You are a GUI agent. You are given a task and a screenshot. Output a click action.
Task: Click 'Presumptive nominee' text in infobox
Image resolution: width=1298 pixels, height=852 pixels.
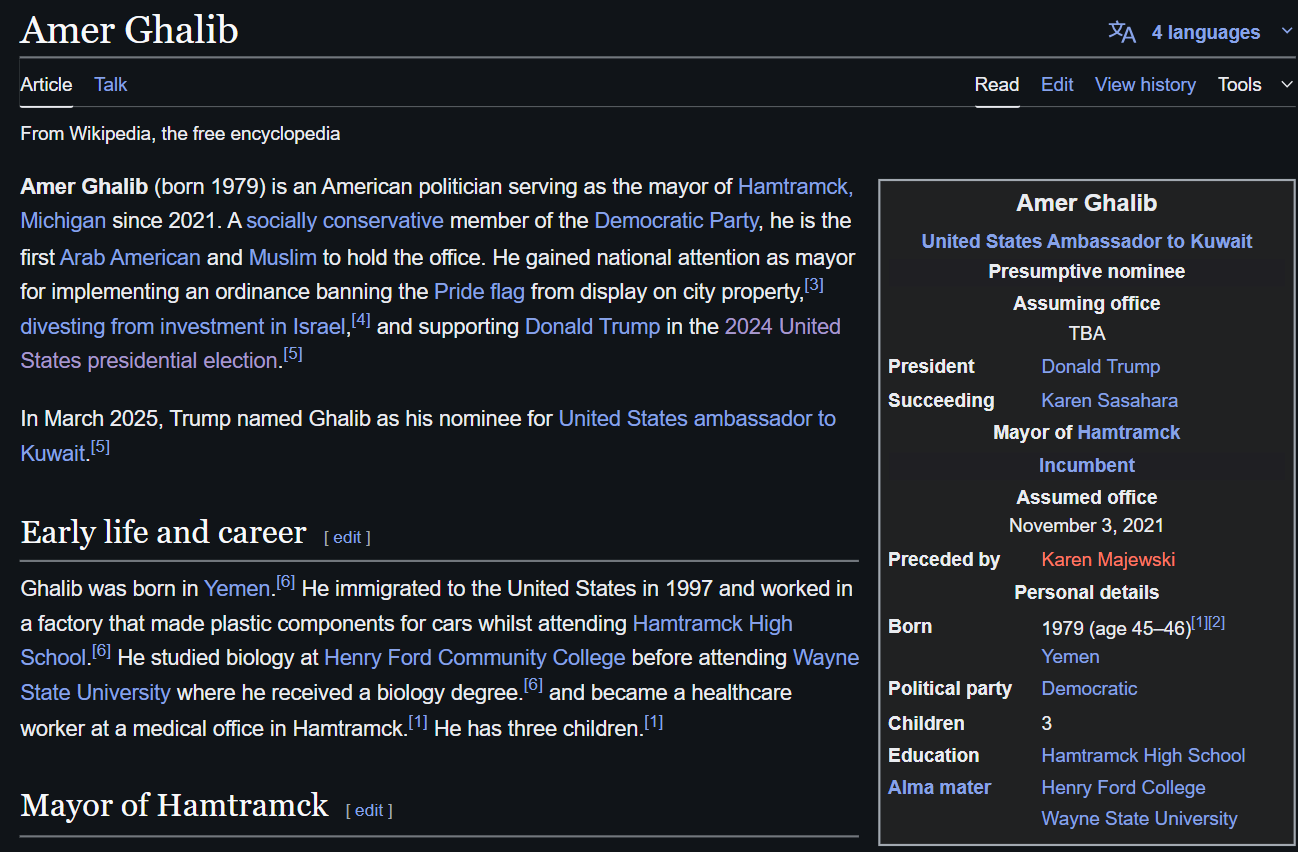tap(1087, 271)
